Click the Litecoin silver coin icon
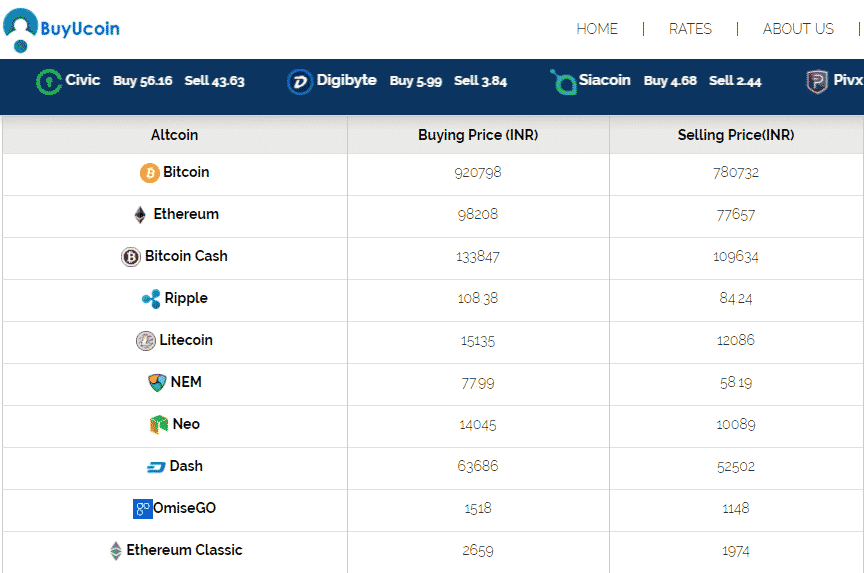Viewport: 864px width, 573px height. pyautogui.click(x=145, y=341)
